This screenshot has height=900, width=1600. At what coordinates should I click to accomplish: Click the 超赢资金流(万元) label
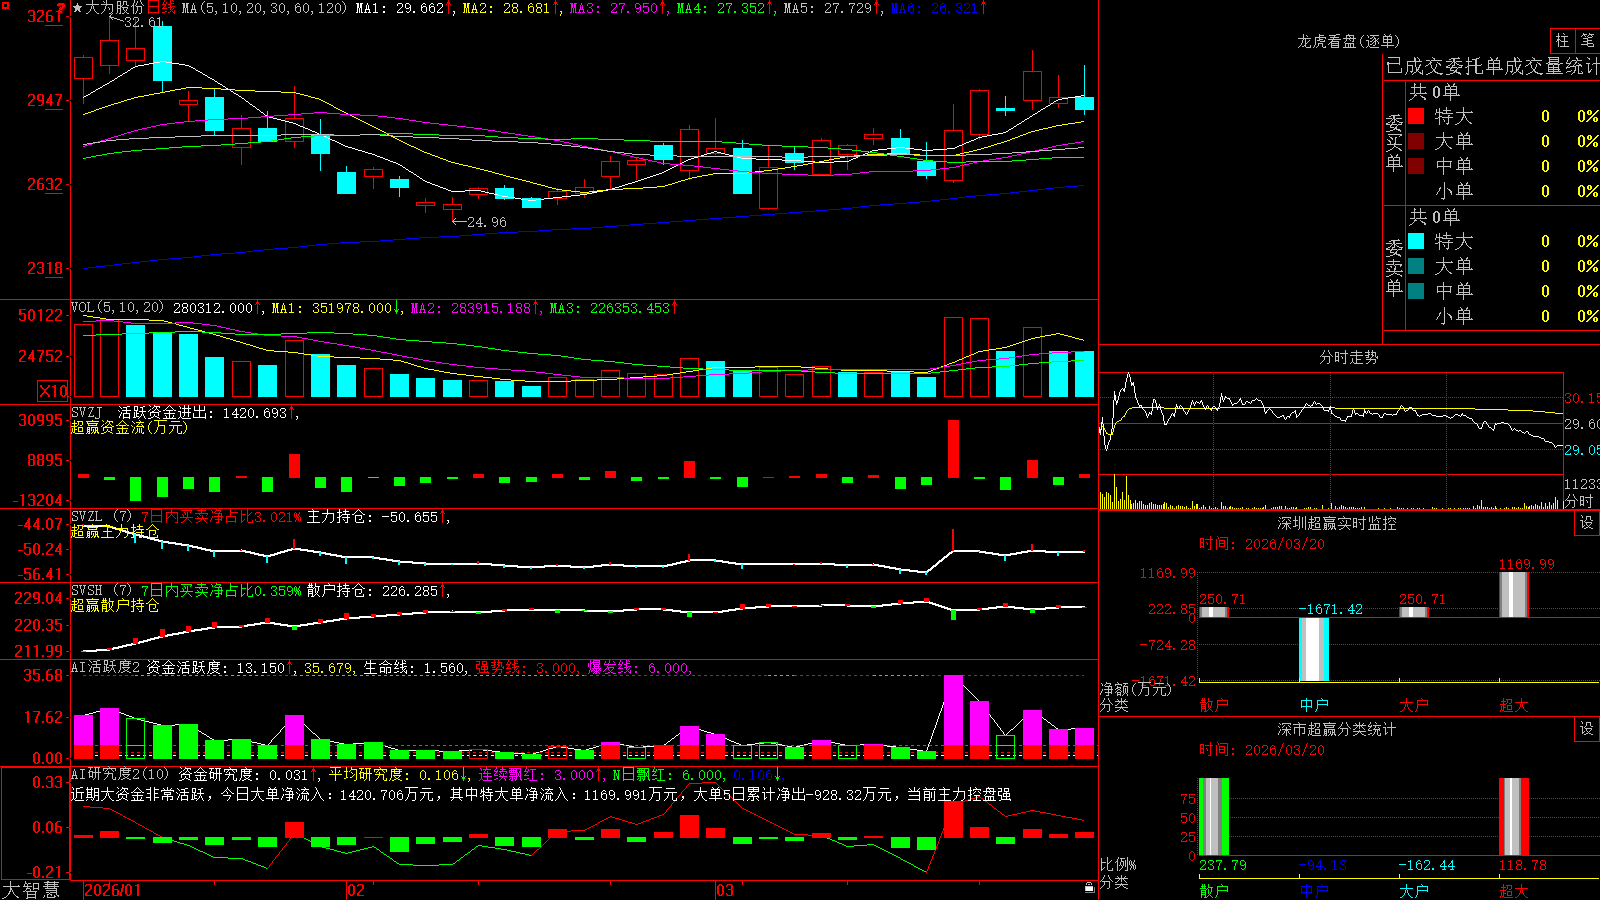pos(129,427)
